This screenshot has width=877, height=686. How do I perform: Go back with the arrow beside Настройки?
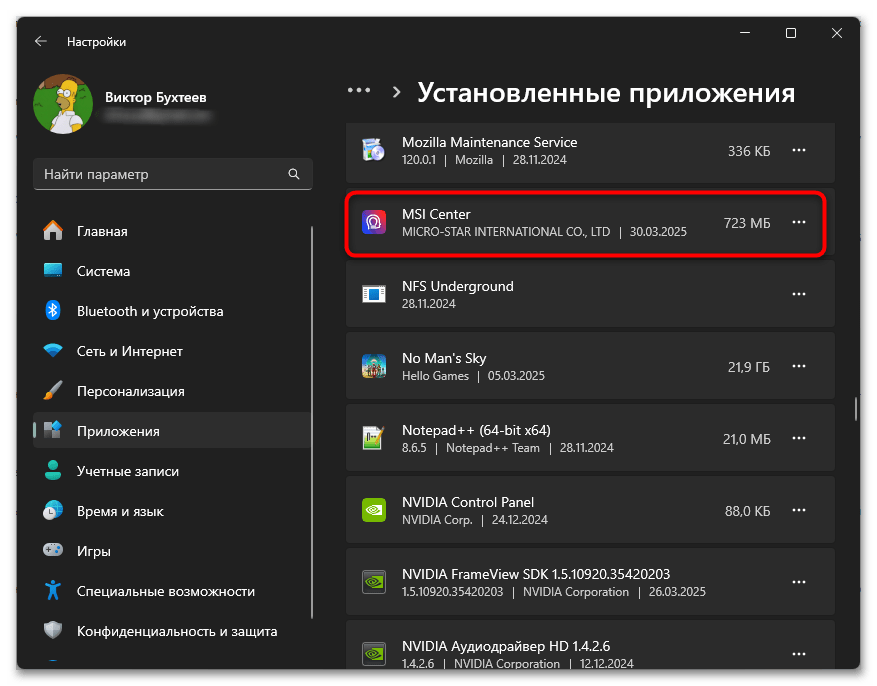pyautogui.click(x=40, y=41)
